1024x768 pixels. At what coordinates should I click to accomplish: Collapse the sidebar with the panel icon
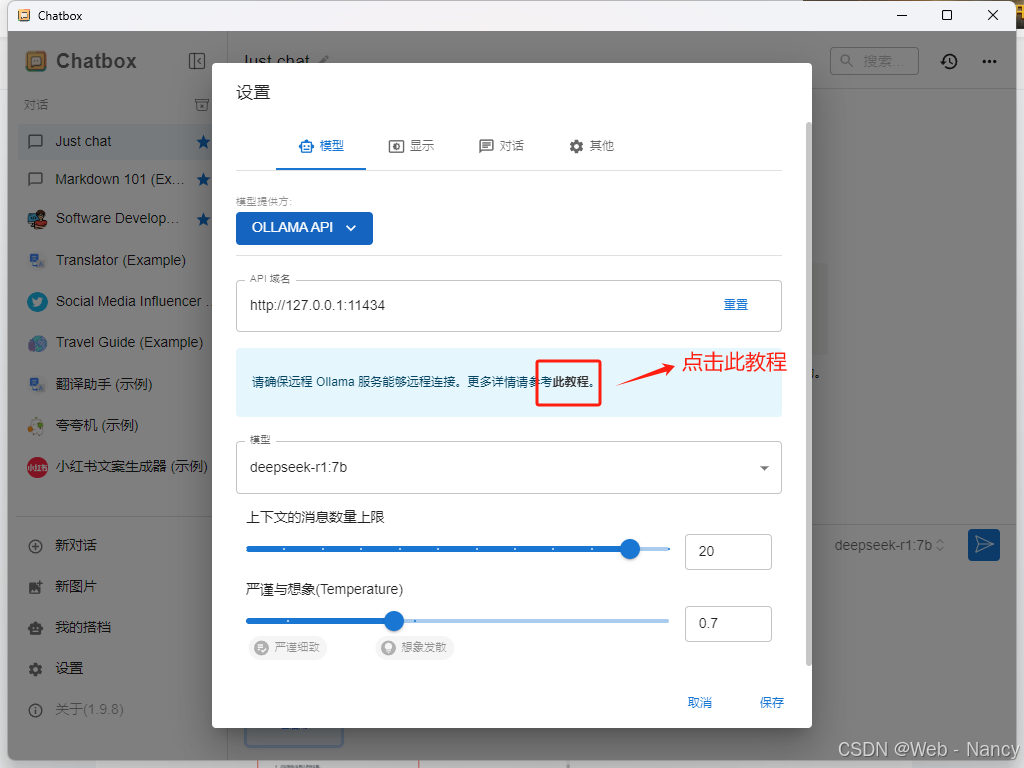[x=197, y=61]
